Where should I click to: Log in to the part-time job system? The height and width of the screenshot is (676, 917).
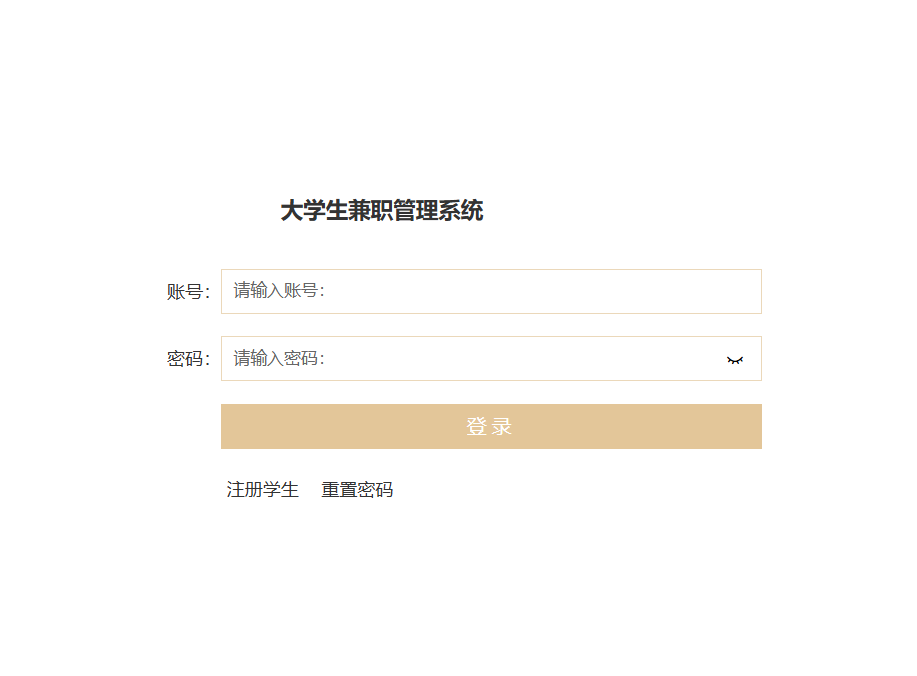tap(491, 427)
